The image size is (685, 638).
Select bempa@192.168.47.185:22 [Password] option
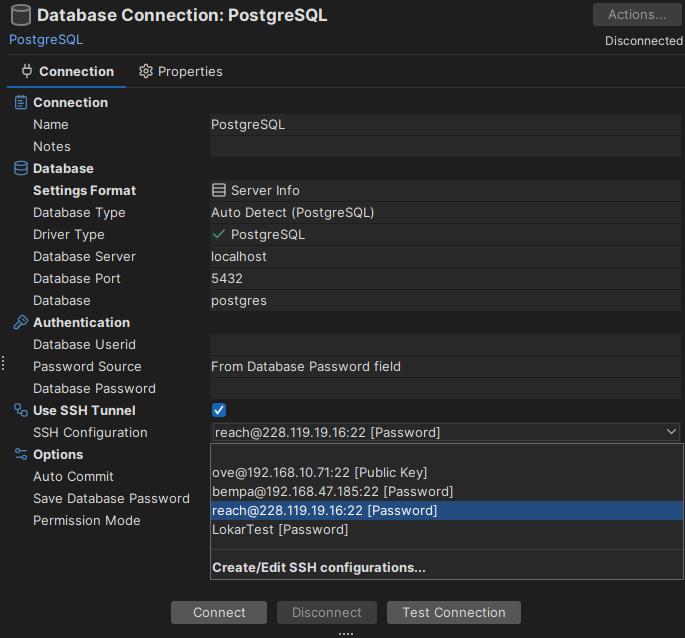446,492
